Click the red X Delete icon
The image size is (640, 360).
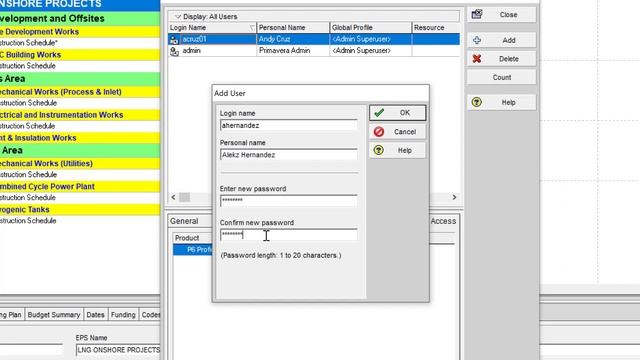477,59
